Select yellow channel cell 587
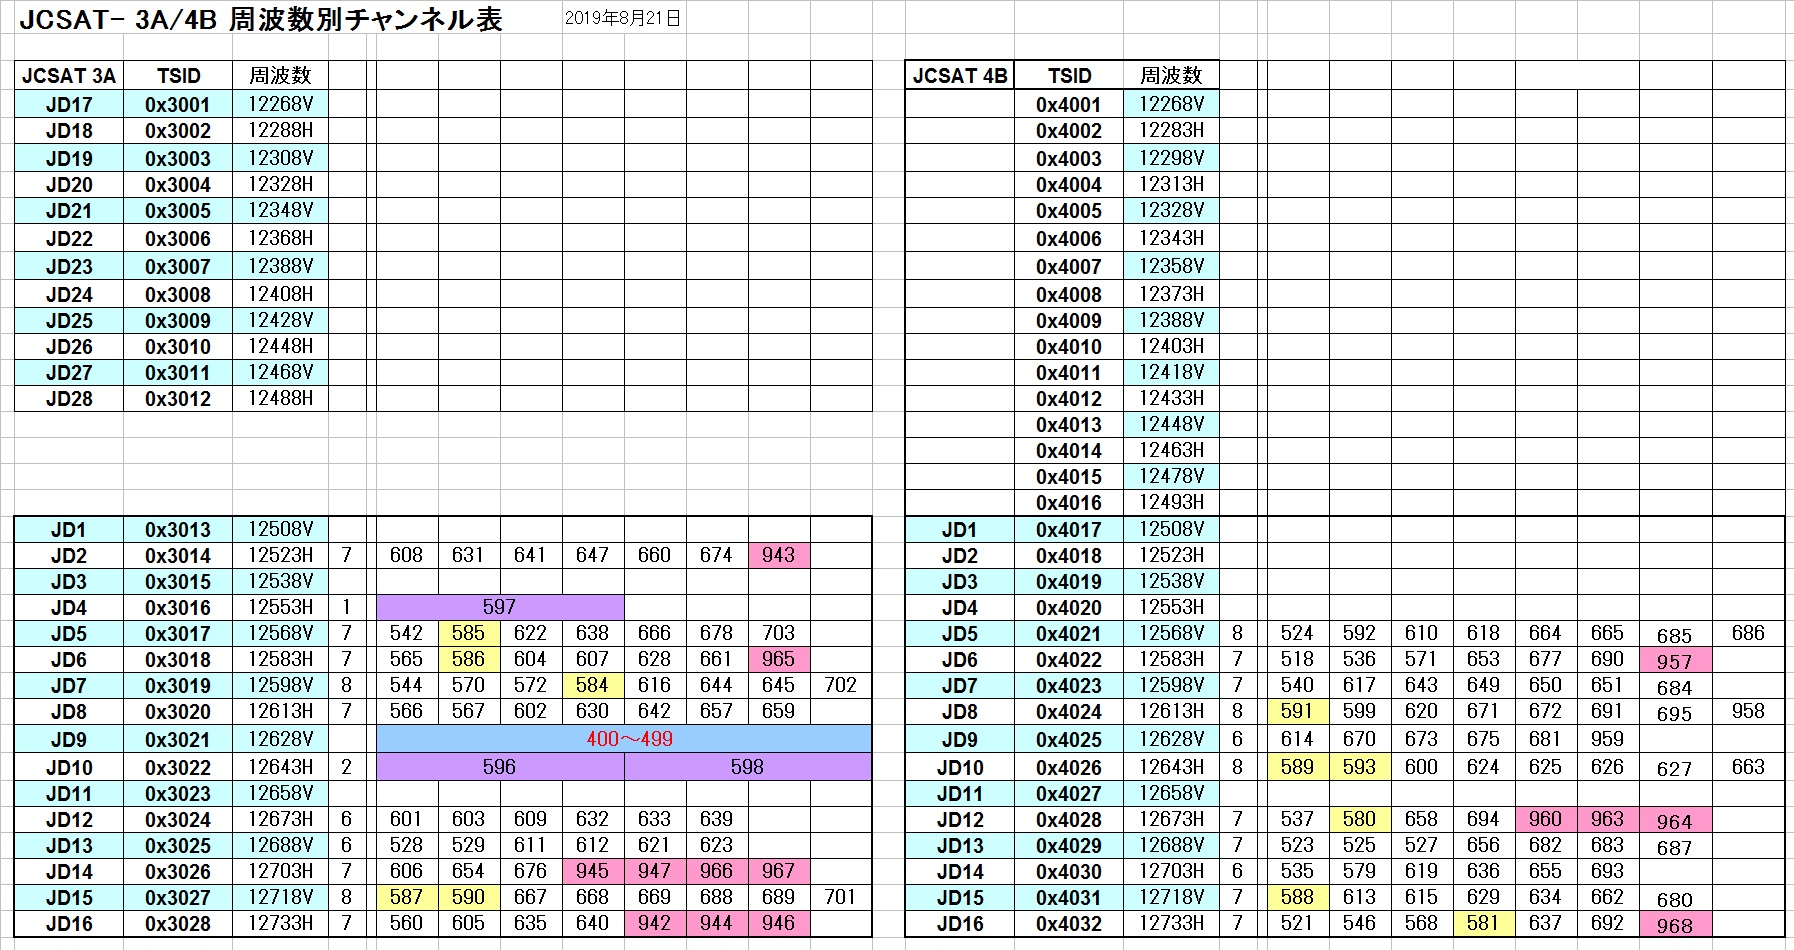 coord(407,897)
